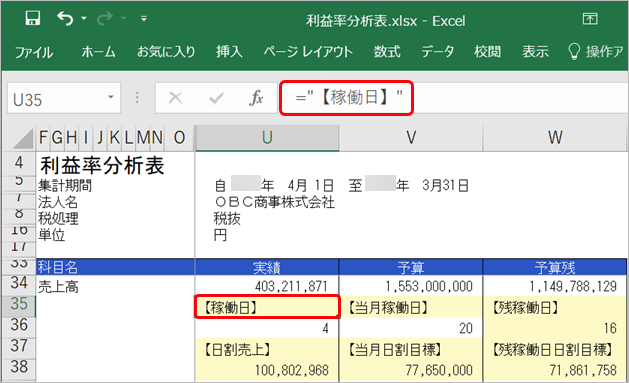Click the 予算 header cell

tap(411, 267)
